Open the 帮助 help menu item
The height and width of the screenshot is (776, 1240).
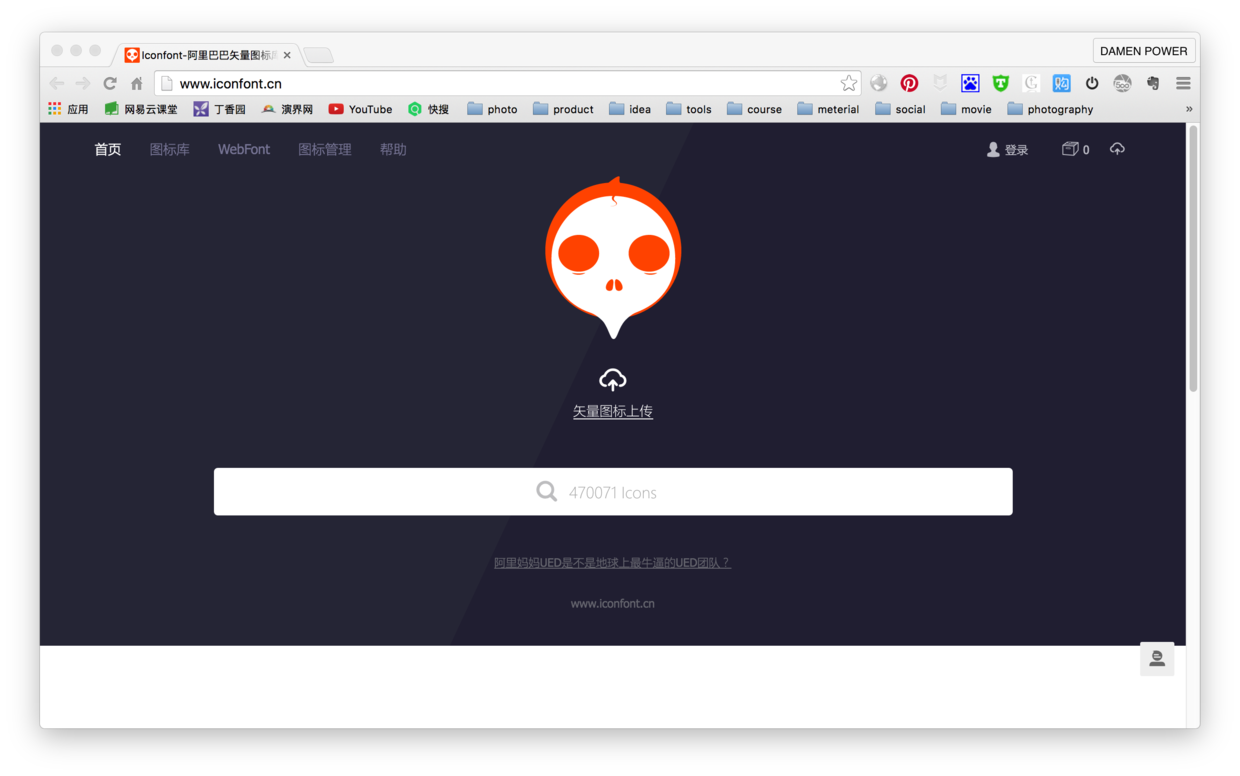pos(393,149)
